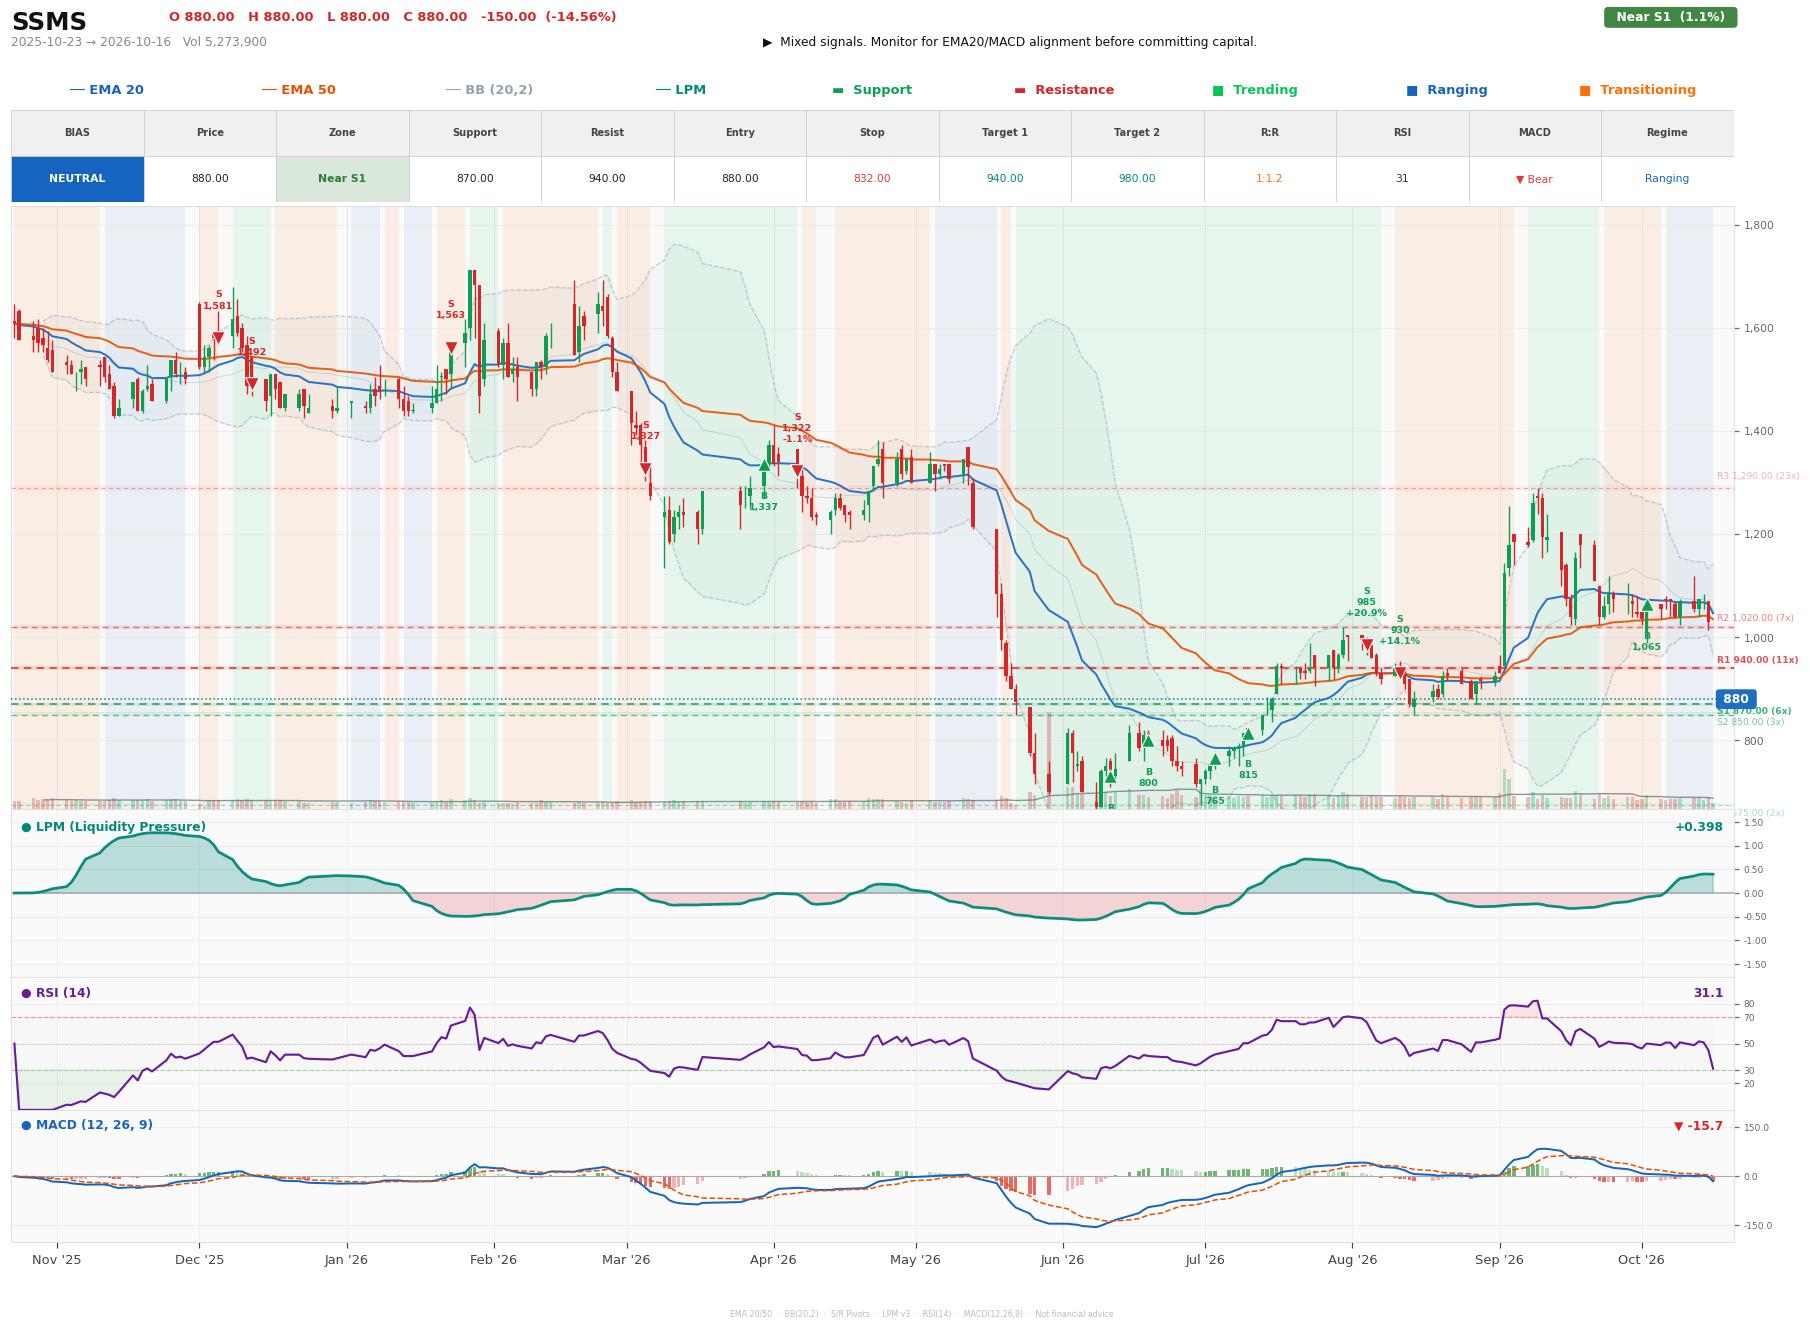Click the R1 940.00 (11x) resistance label

pyautogui.click(x=1757, y=660)
